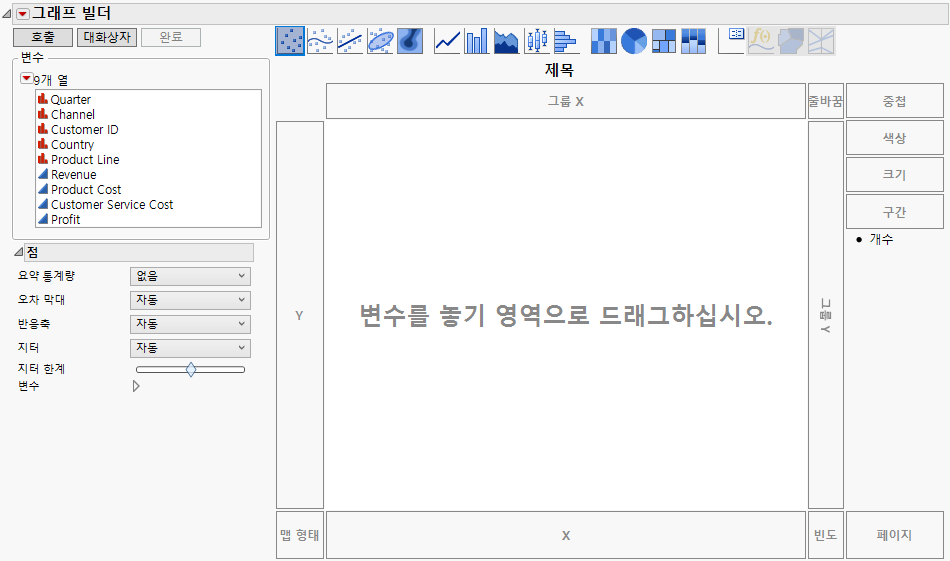This screenshot has height=561, width=950.
Task: Select the Revenue column in variable list
Action: click(x=73, y=175)
